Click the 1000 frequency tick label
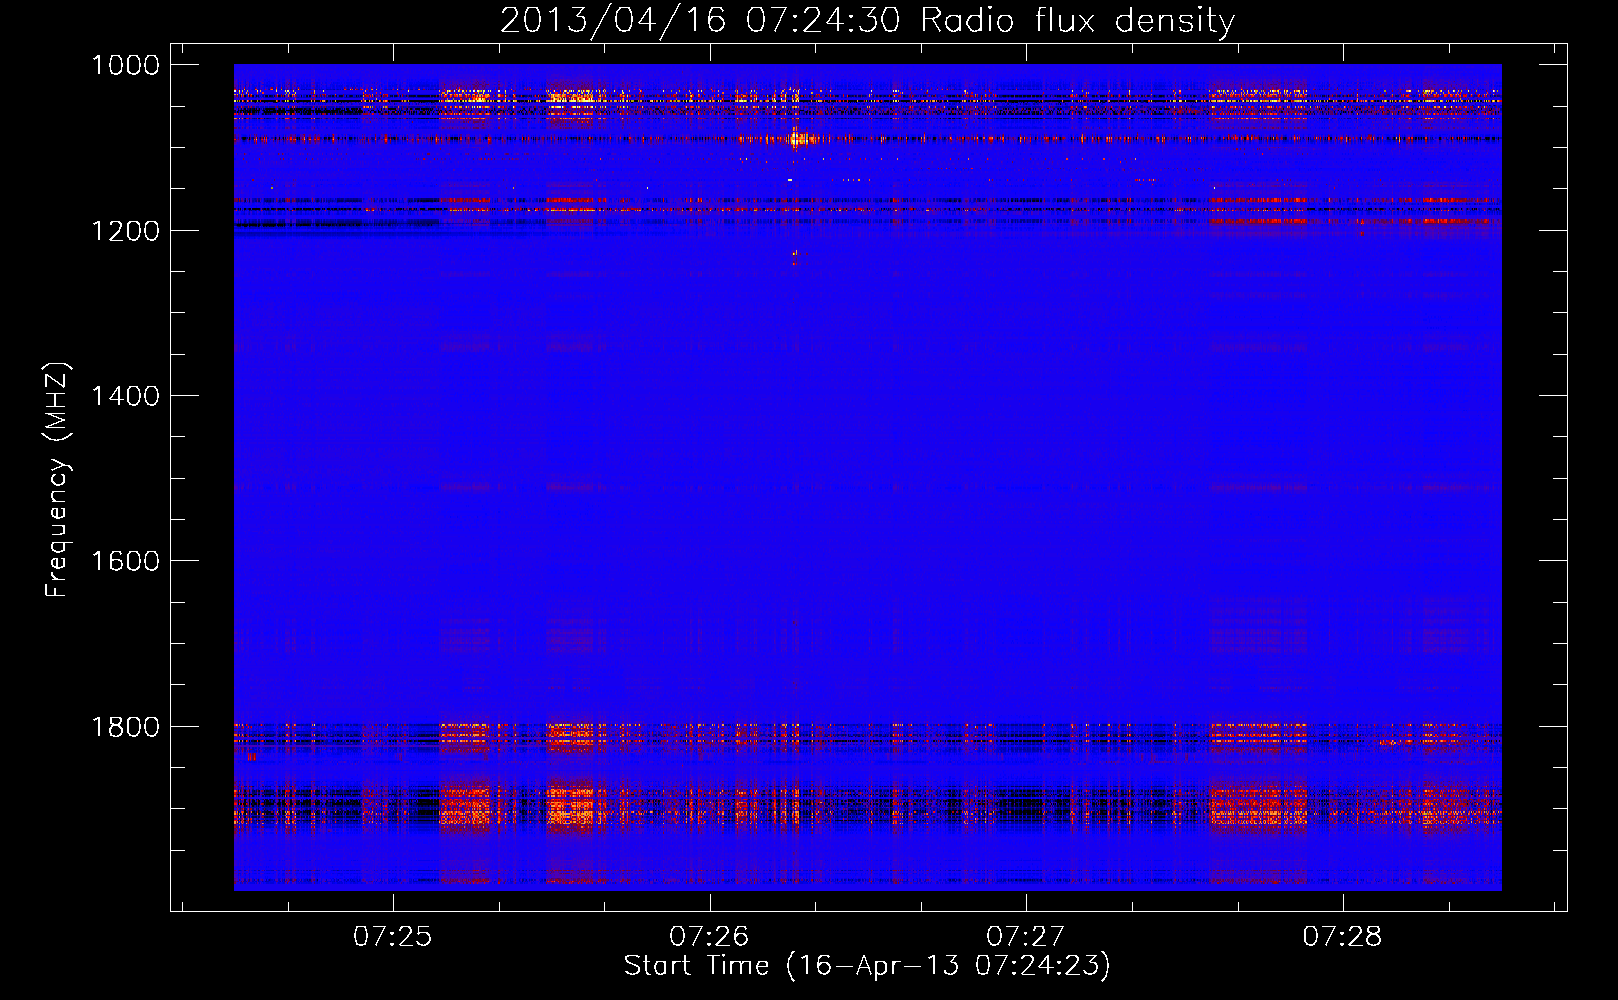Viewport: 1618px width, 1000px height. (125, 65)
